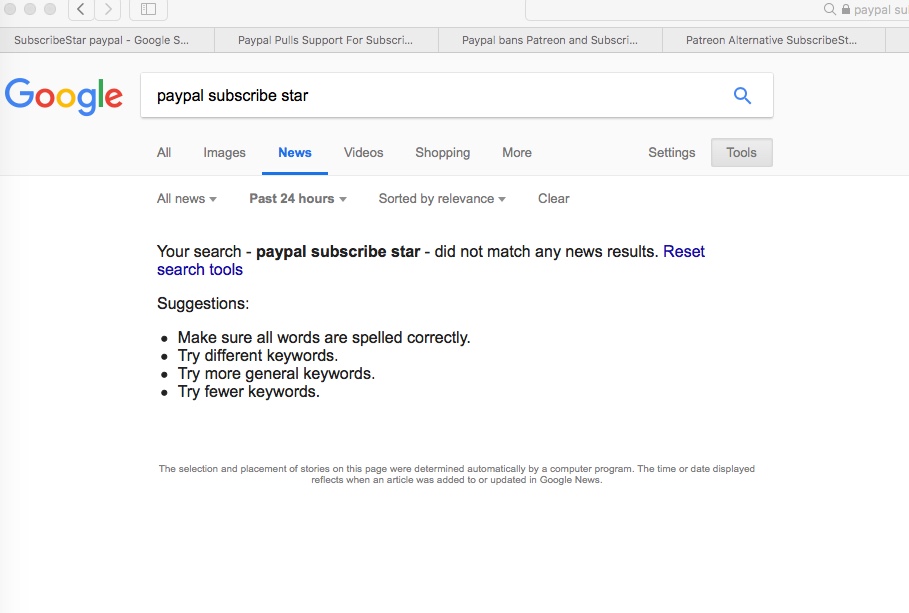Switch to the Images tab

[x=224, y=153]
